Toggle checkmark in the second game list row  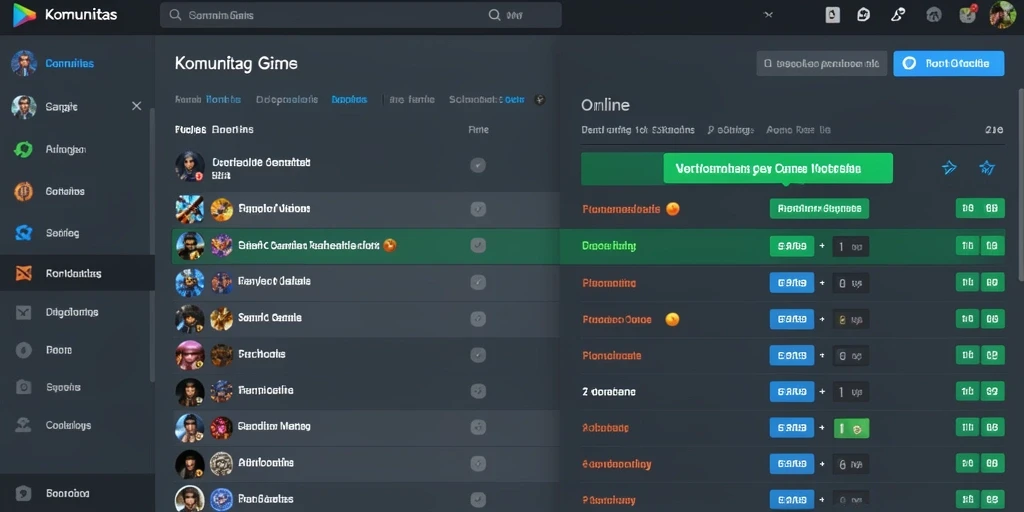tap(478, 209)
